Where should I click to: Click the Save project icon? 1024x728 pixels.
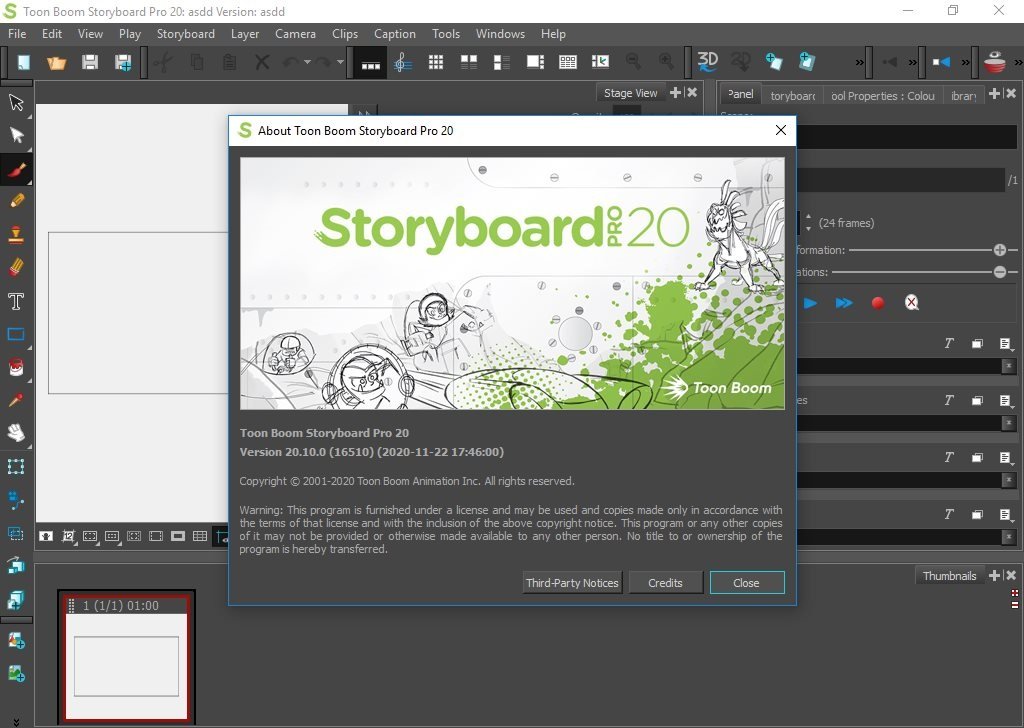pyautogui.click(x=90, y=62)
